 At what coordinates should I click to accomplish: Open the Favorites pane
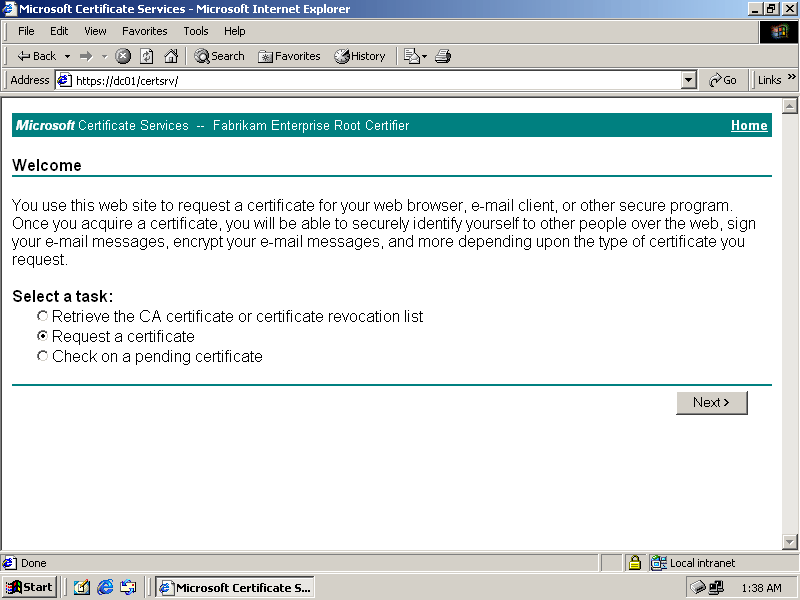pos(289,56)
